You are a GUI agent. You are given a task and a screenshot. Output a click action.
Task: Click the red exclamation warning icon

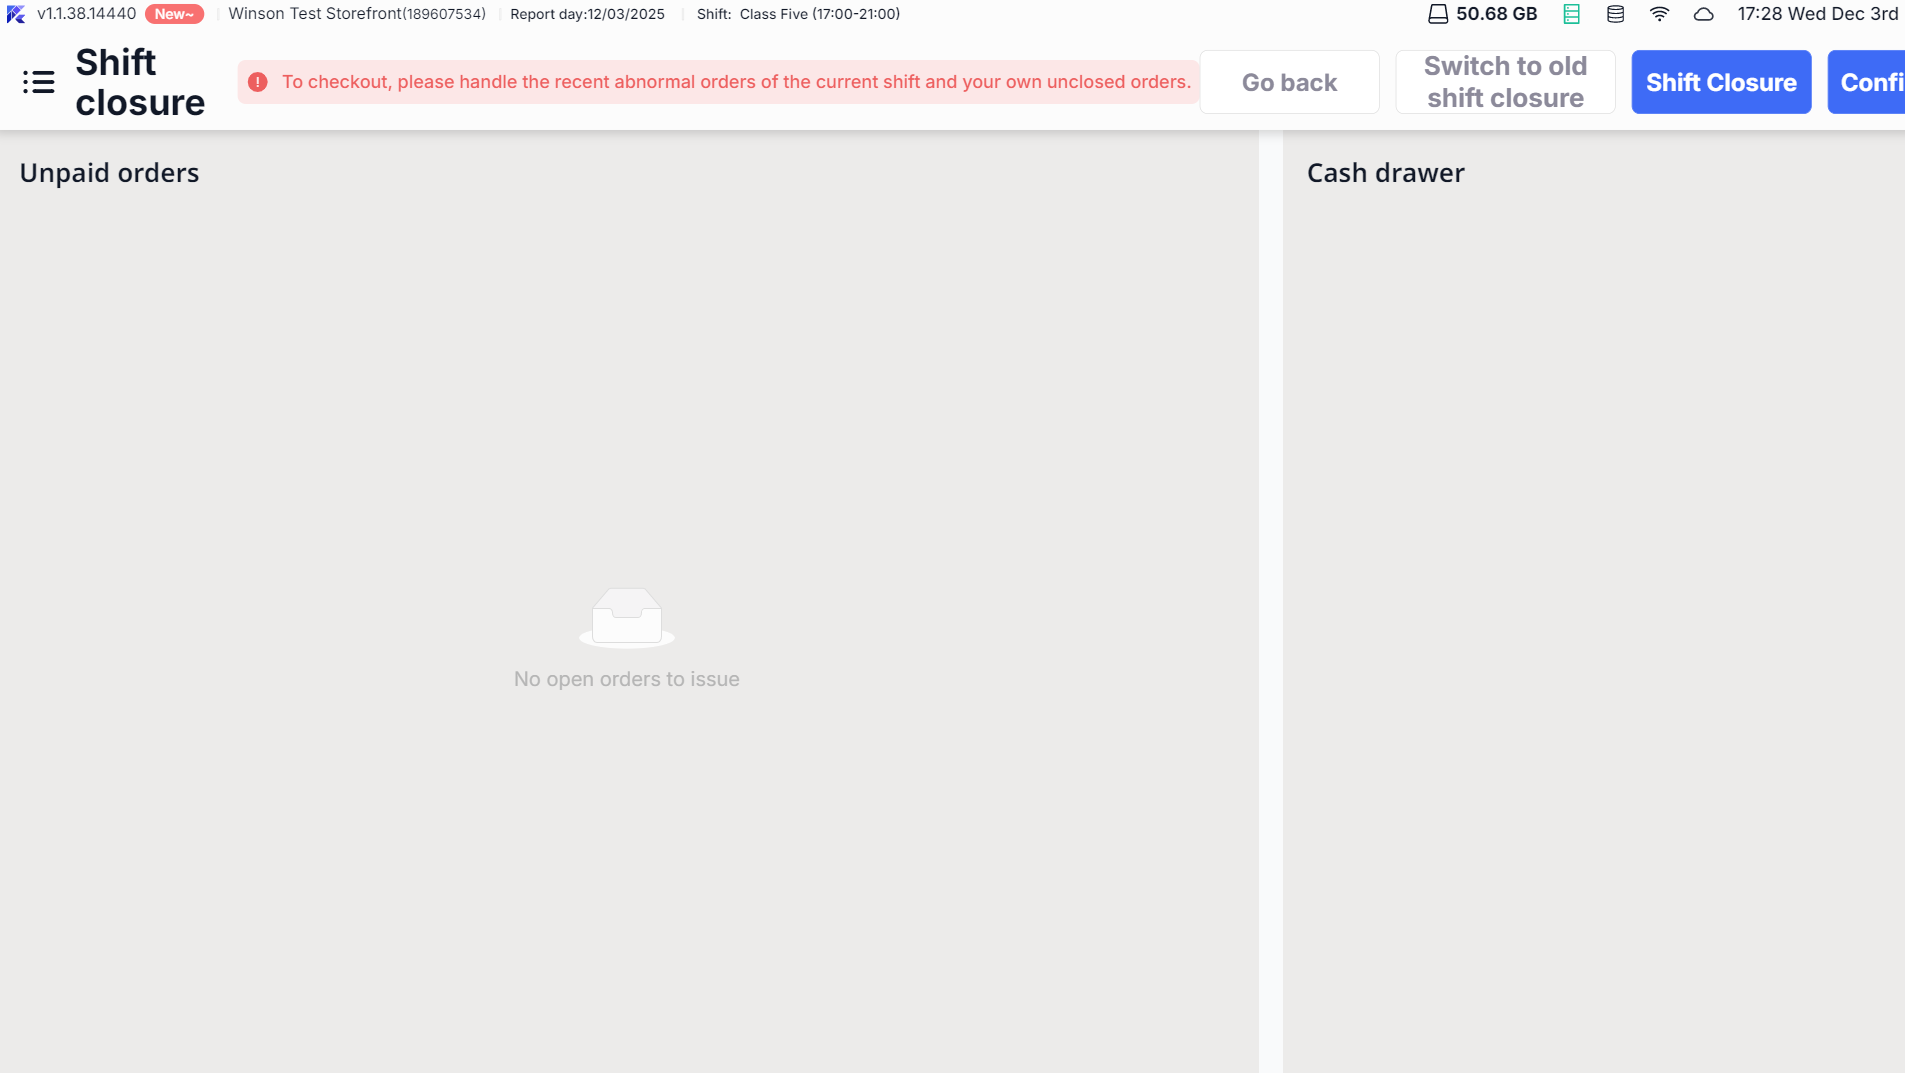pyautogui.click(x=258, y=82)
